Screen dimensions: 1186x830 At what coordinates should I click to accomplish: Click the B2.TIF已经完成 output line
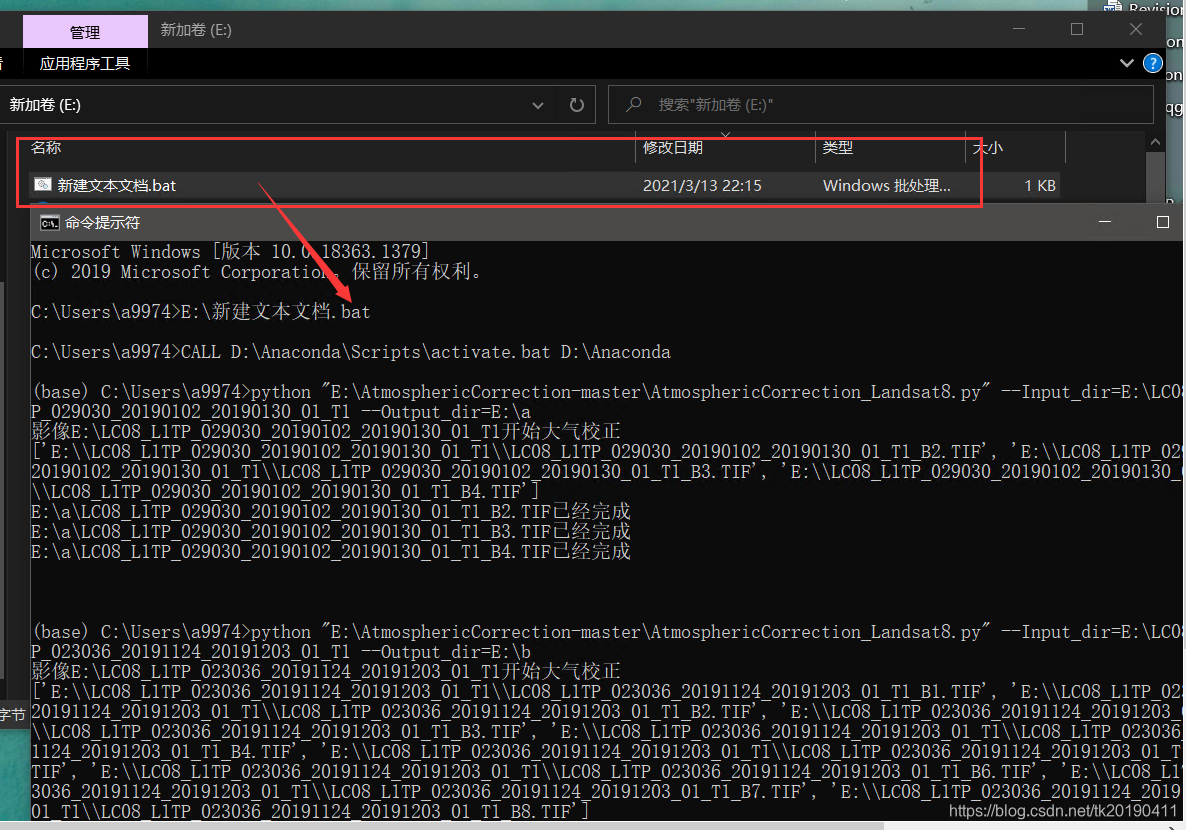tap(331, 511)
